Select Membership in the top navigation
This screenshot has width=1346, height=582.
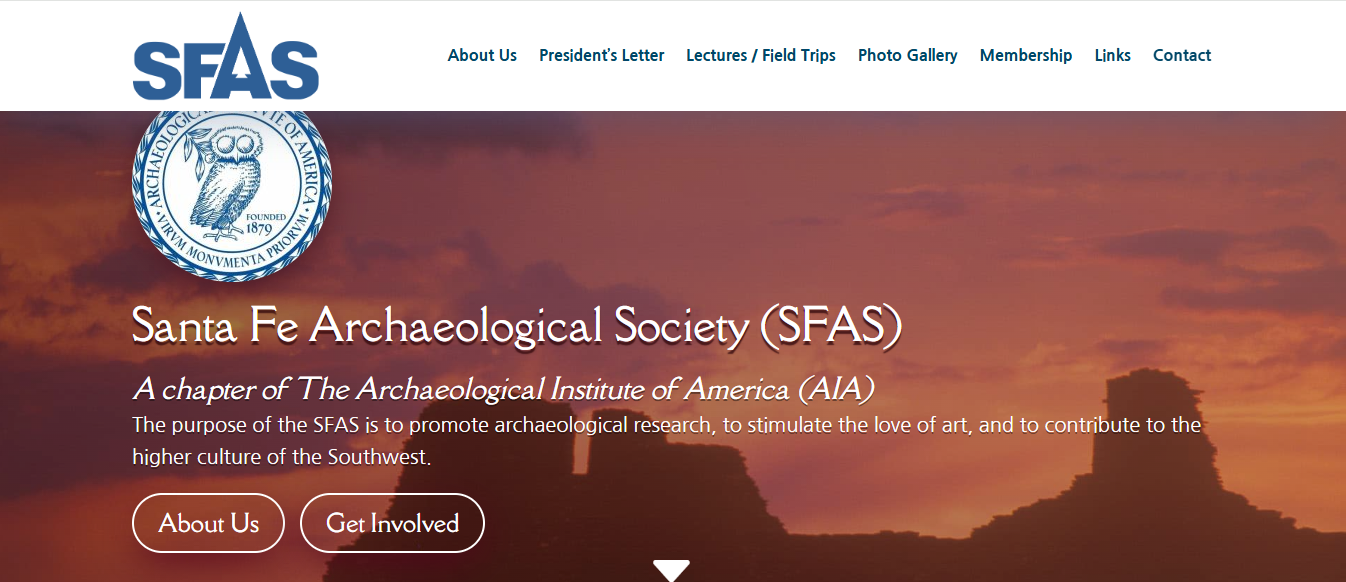coord(1025,55)
